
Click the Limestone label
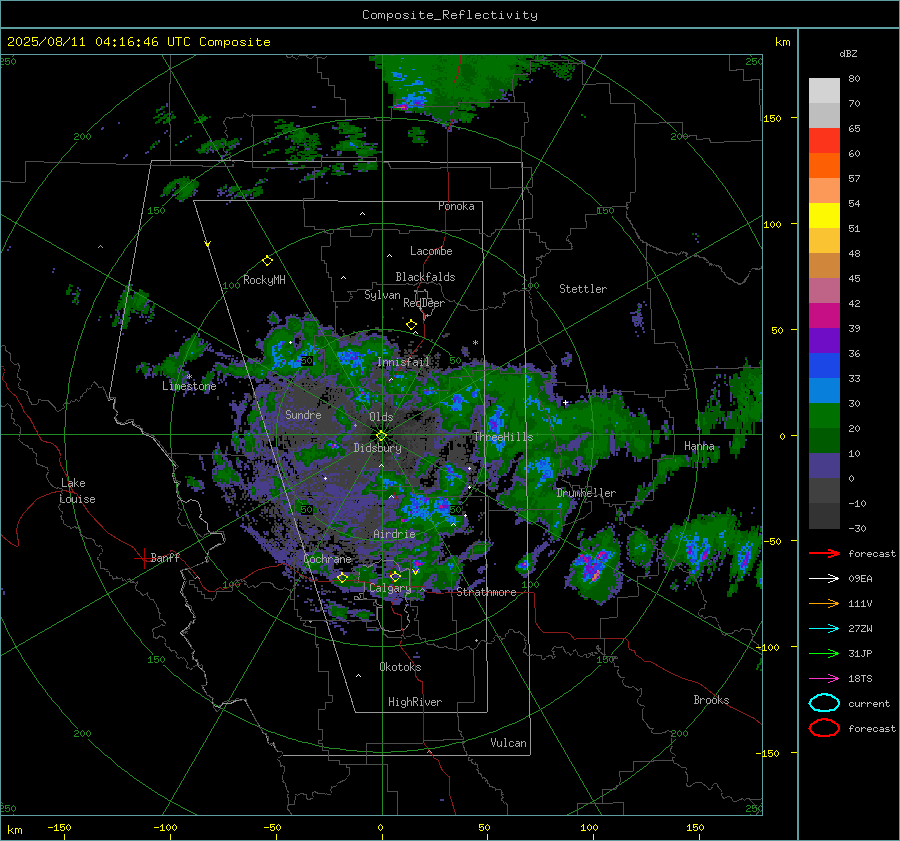[189, 386]
